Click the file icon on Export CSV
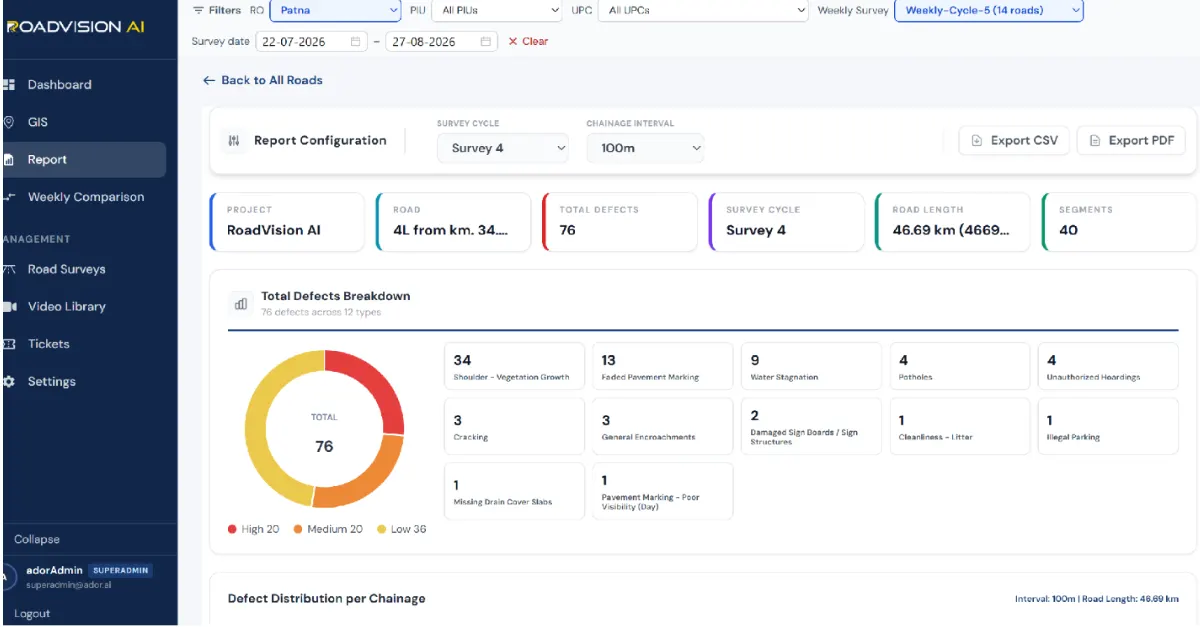 977,141
